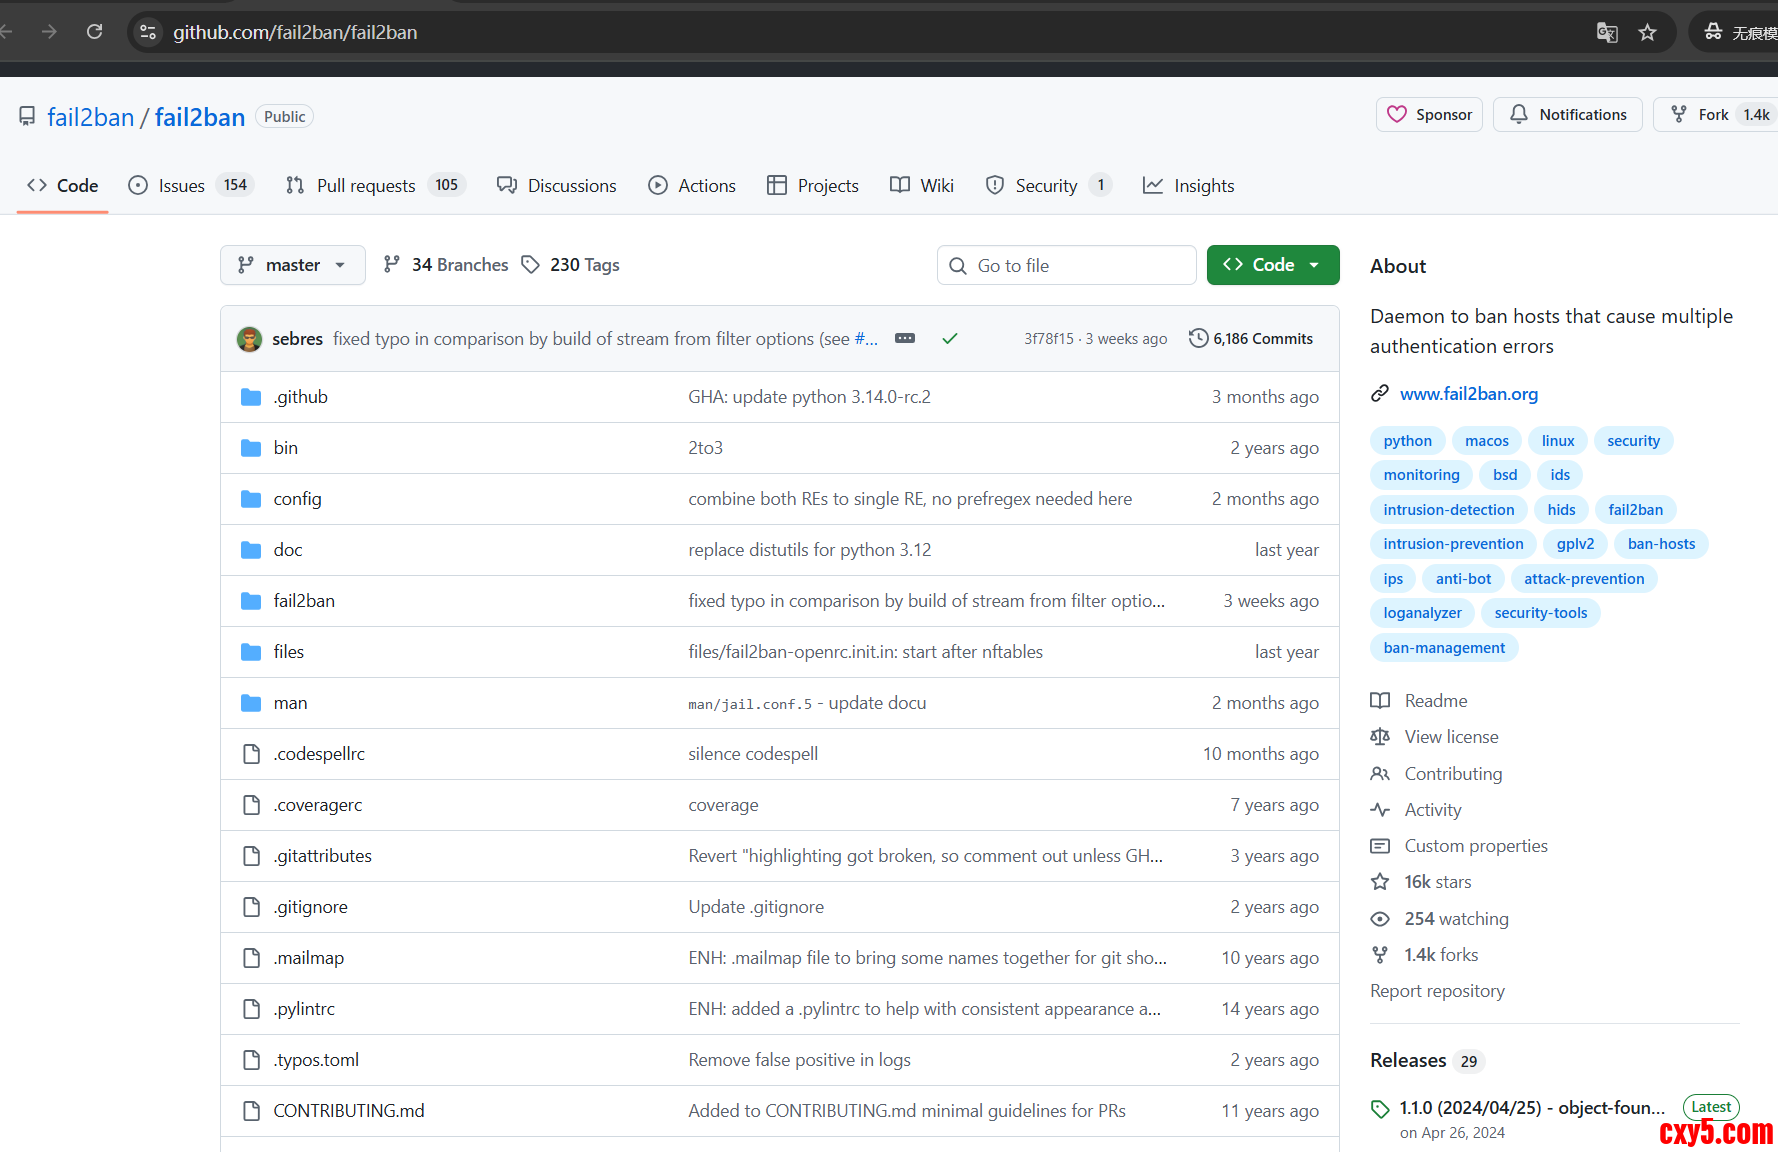Screen dimensions: 1778x1152
Task: Expand commit message with ellipsis button
Action: [904, 339]
